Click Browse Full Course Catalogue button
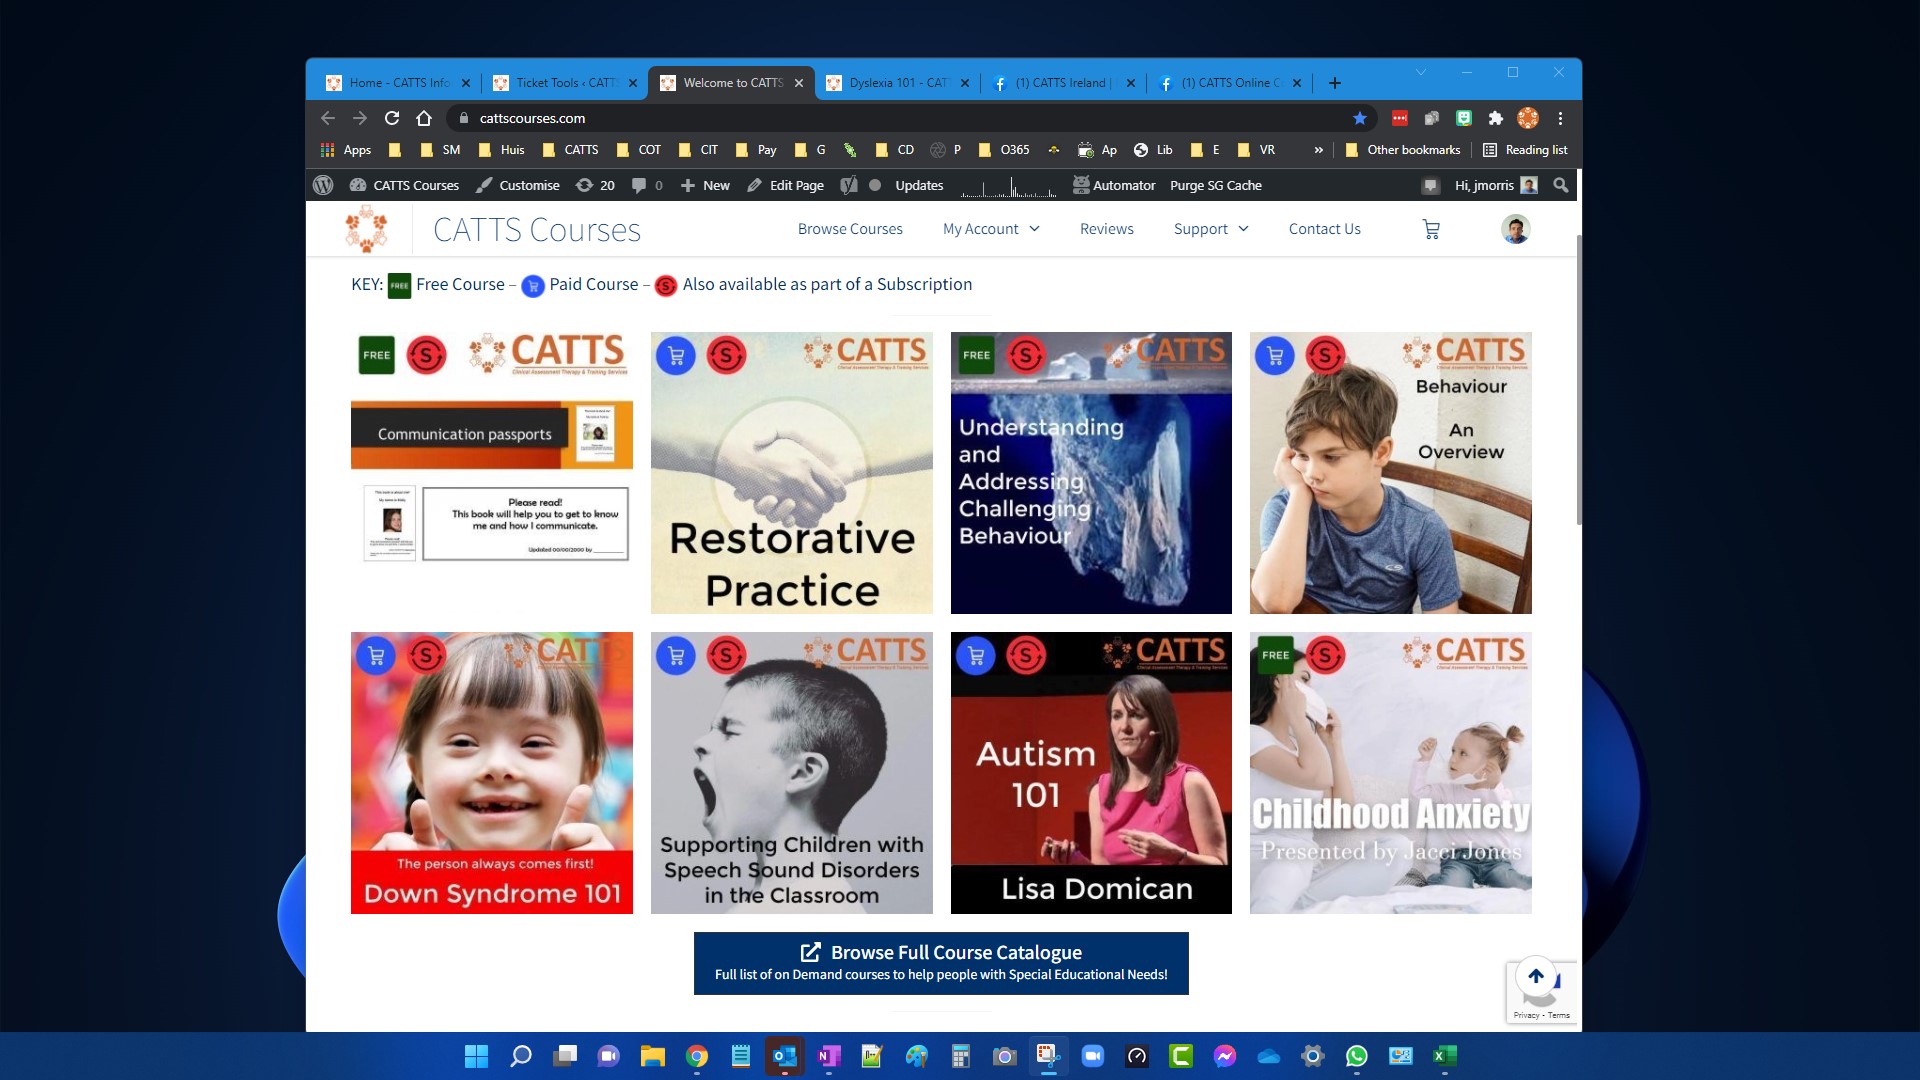This screenshot has height=1080, width=1920. click(941, 963)
